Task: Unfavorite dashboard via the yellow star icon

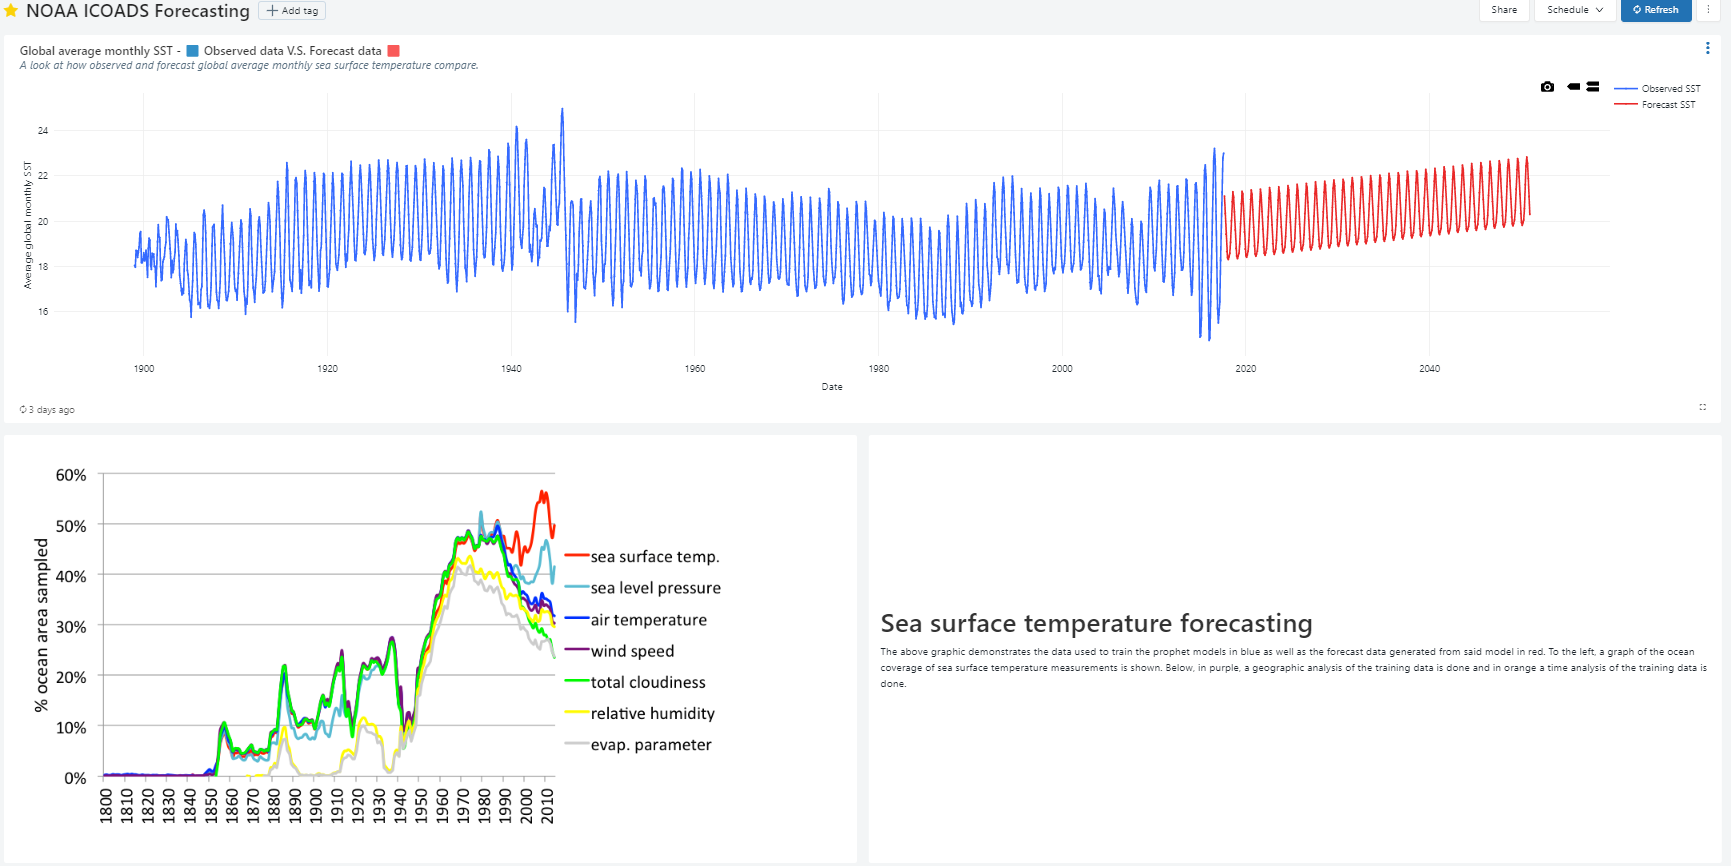Action: click(x=11, y=11)
